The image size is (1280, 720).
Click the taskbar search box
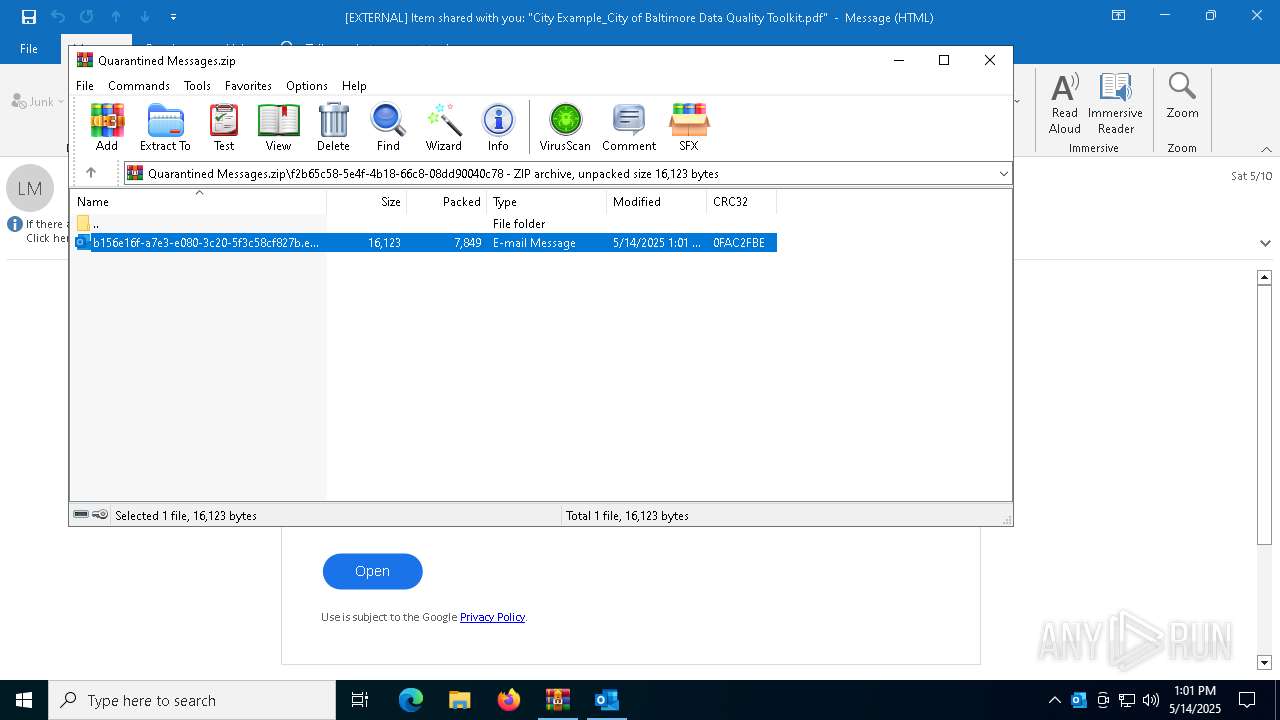click(x=192, y=700)
